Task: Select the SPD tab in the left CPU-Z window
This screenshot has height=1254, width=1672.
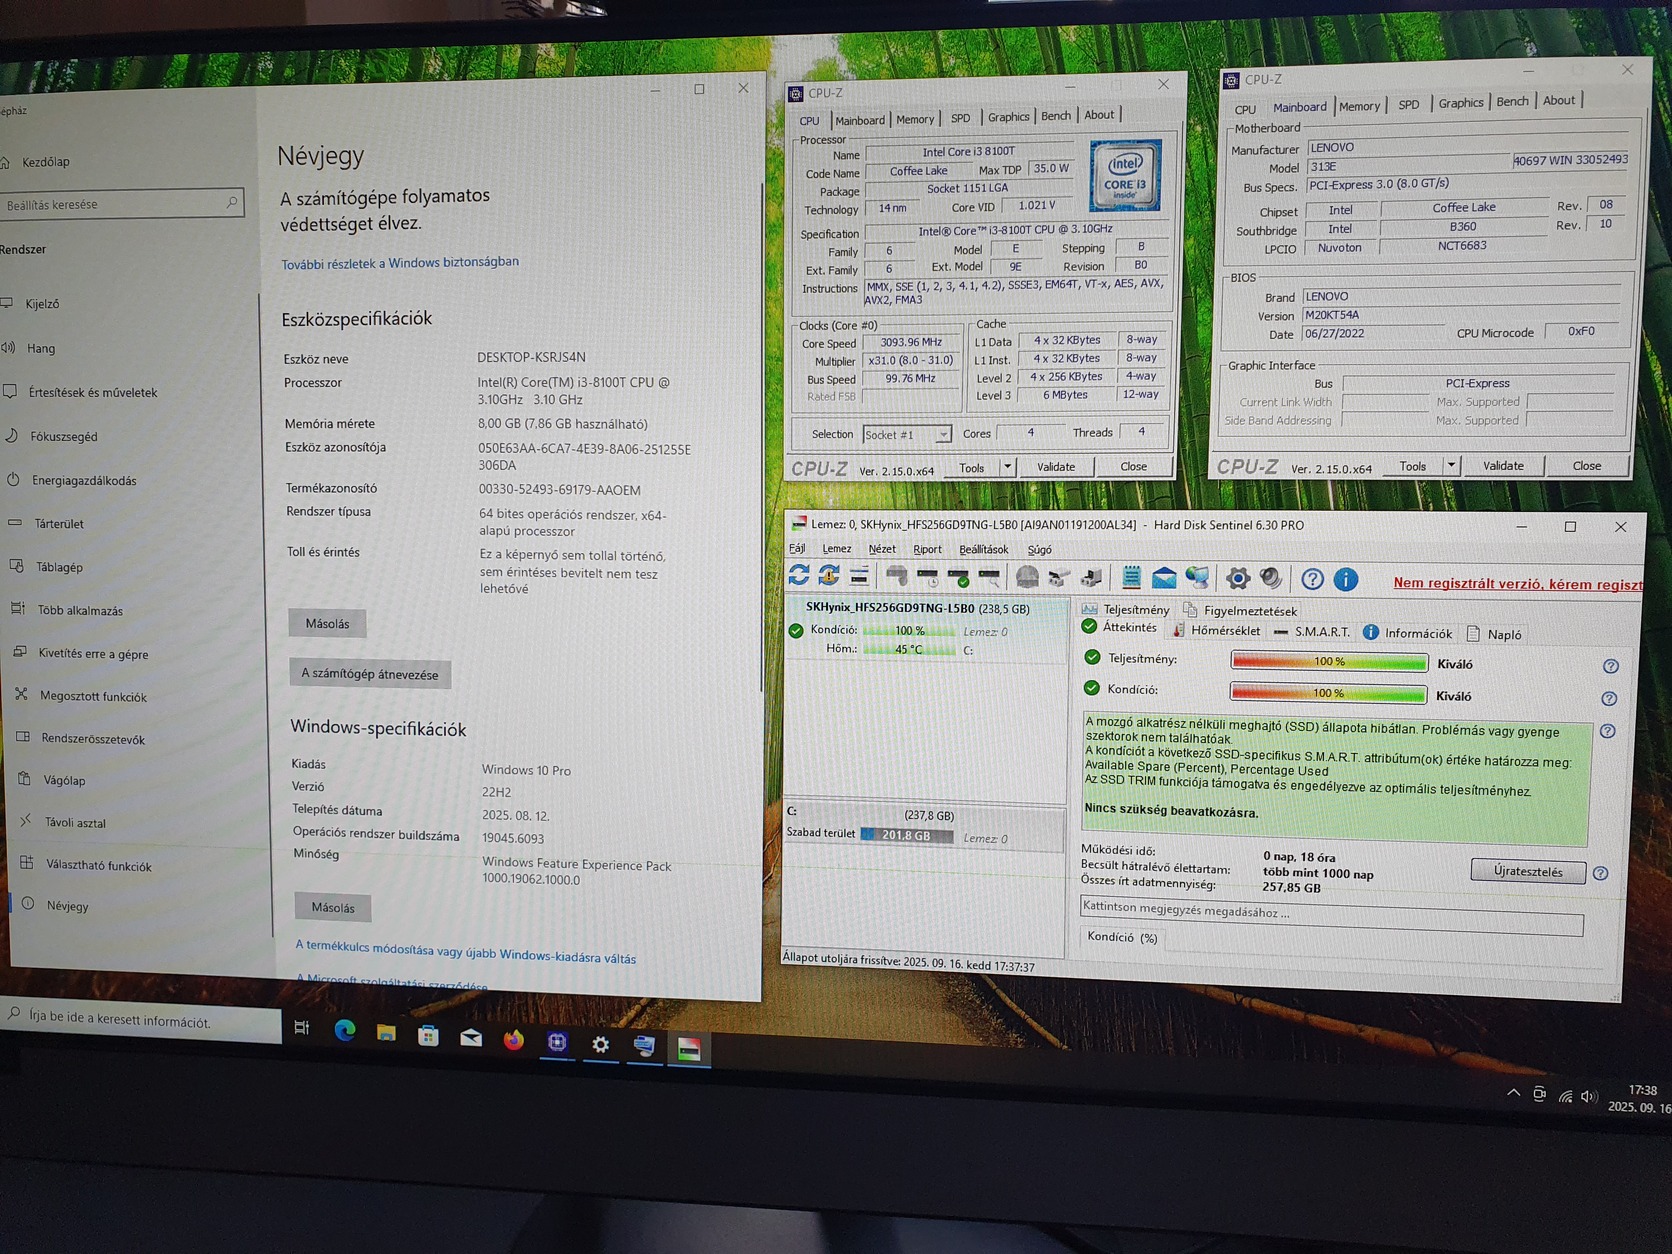Action: coord(960,118)
